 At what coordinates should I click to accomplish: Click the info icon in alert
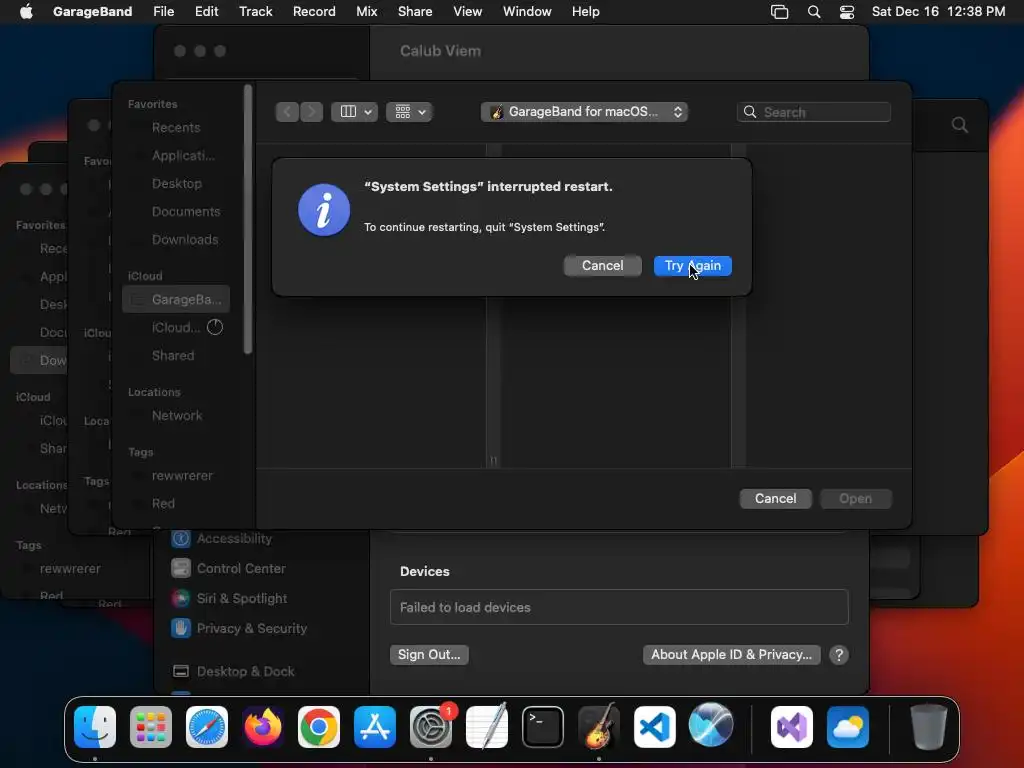pos(324,210)
